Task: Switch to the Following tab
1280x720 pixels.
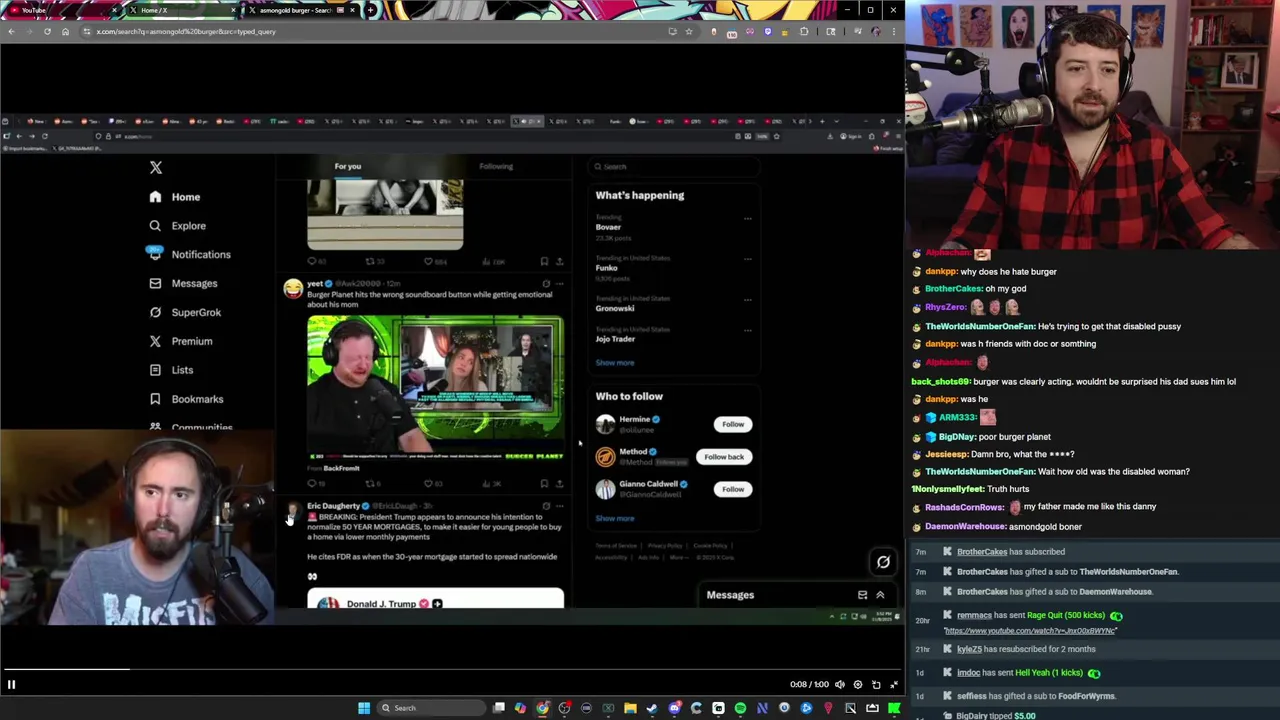Action: pos(496,166)
